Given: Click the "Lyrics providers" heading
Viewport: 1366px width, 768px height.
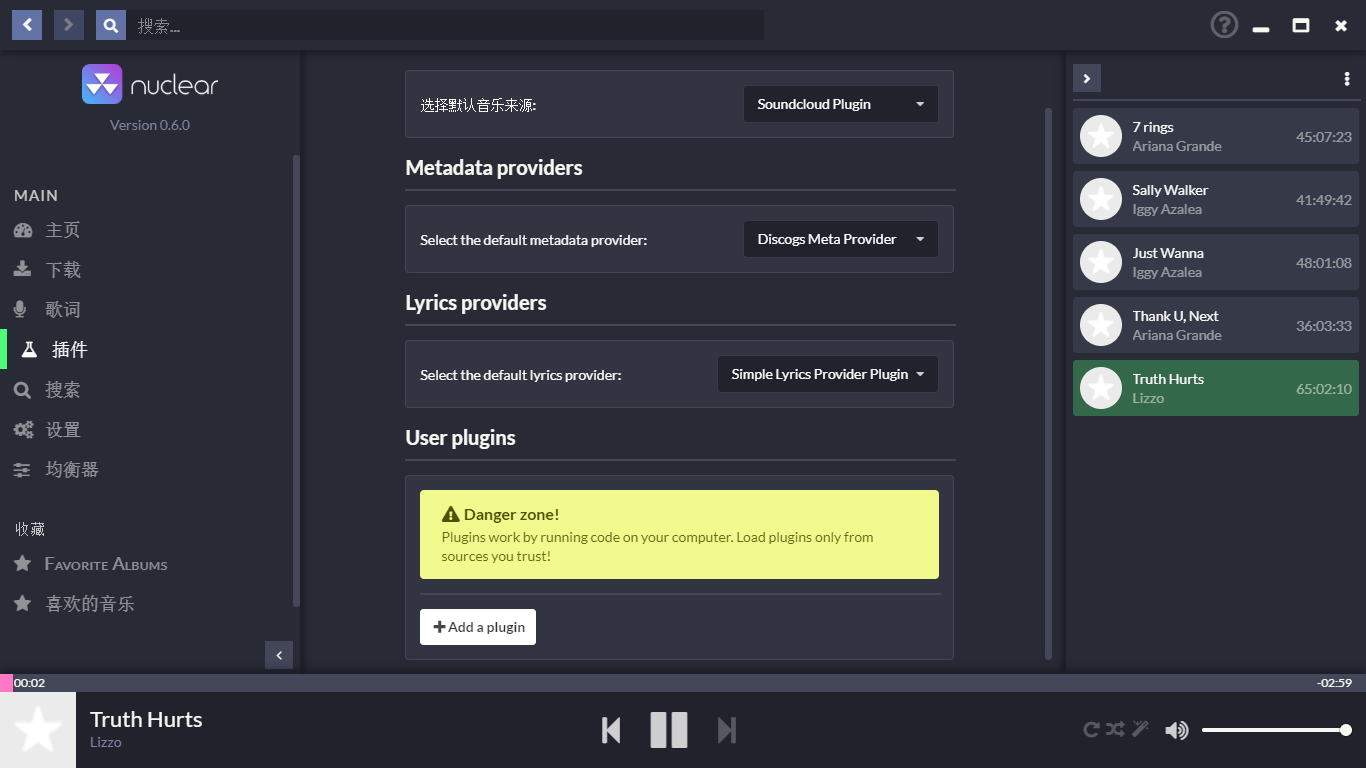Looking at the screenshot, I should click(476, 303).
